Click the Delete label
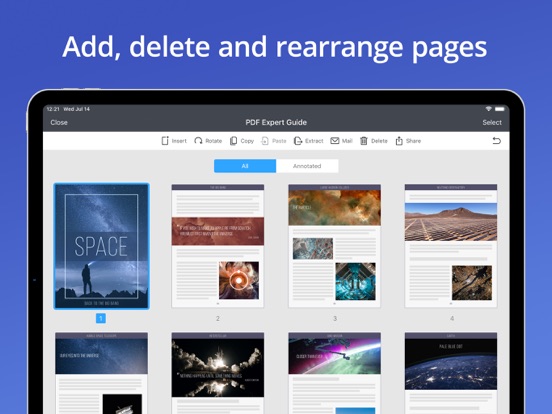Image resolution: width=552 pixels, height=414 pixels. coord(379,141)
